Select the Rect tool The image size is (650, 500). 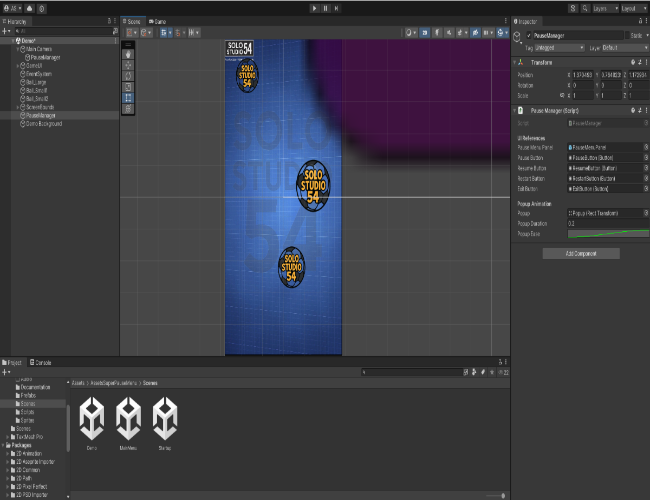click(128, 98)
